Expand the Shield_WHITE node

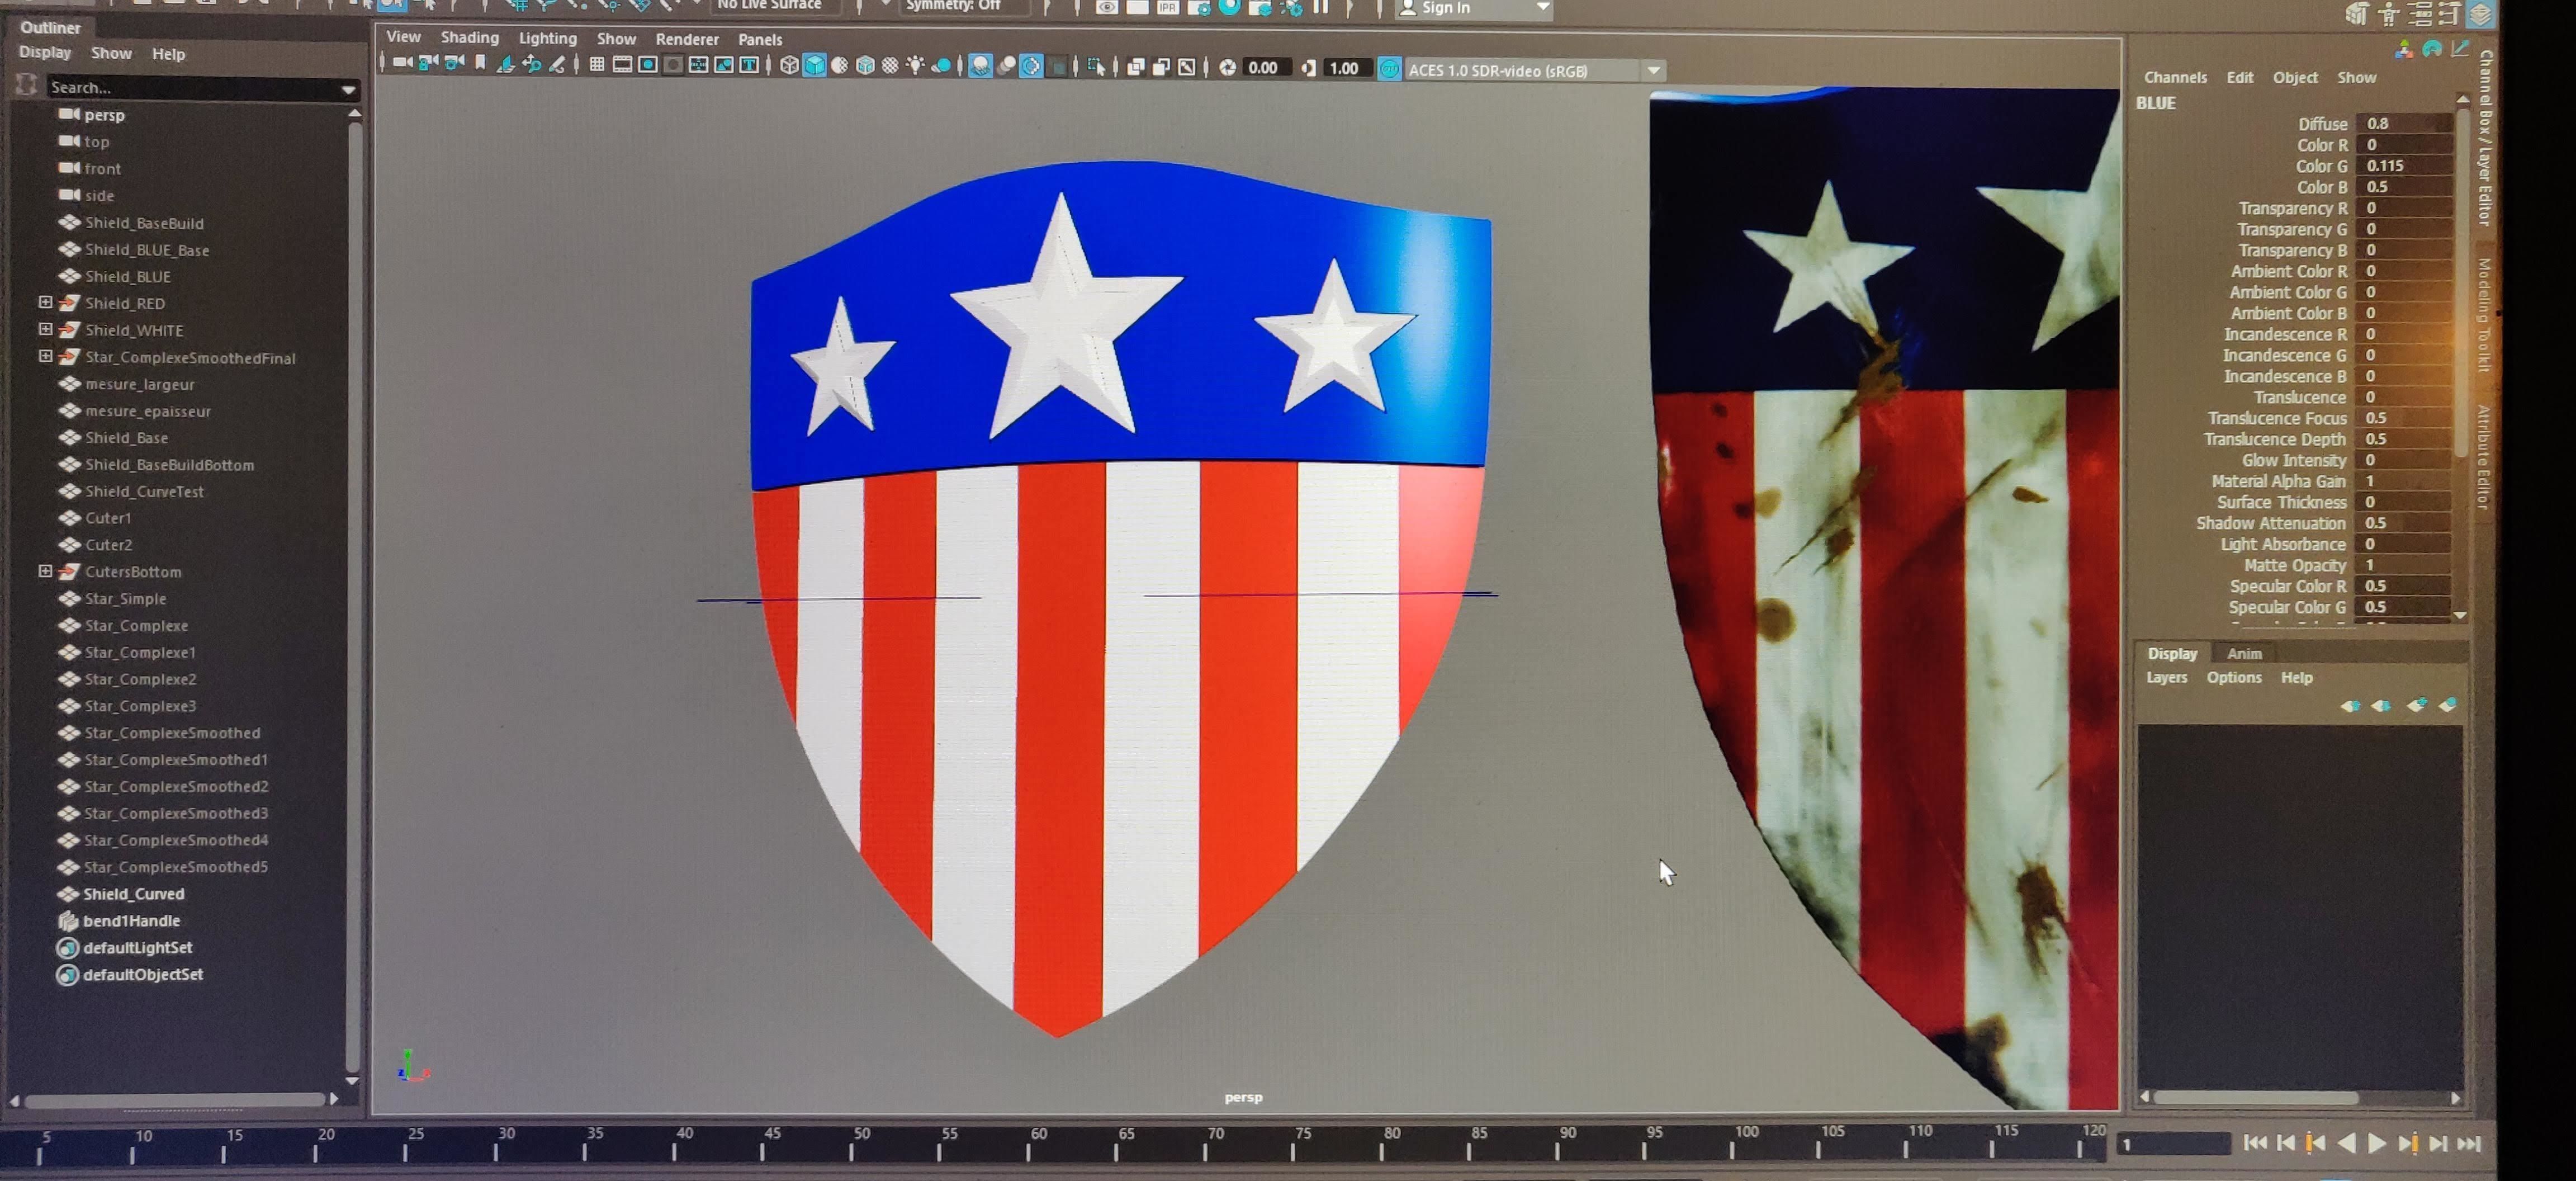tap(45, 329)
